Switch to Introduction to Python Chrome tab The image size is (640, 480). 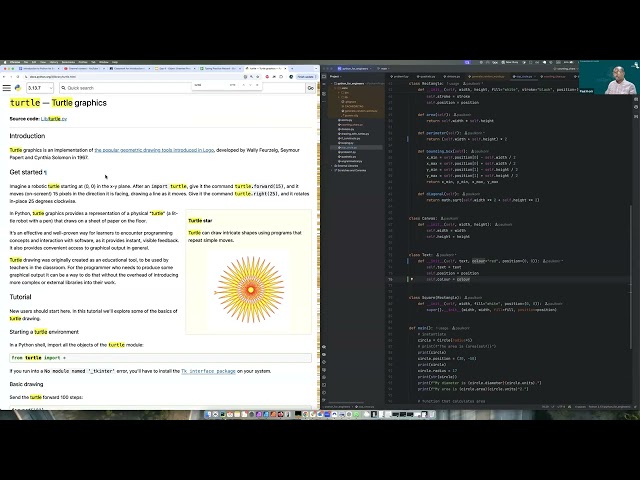point(39,69)
